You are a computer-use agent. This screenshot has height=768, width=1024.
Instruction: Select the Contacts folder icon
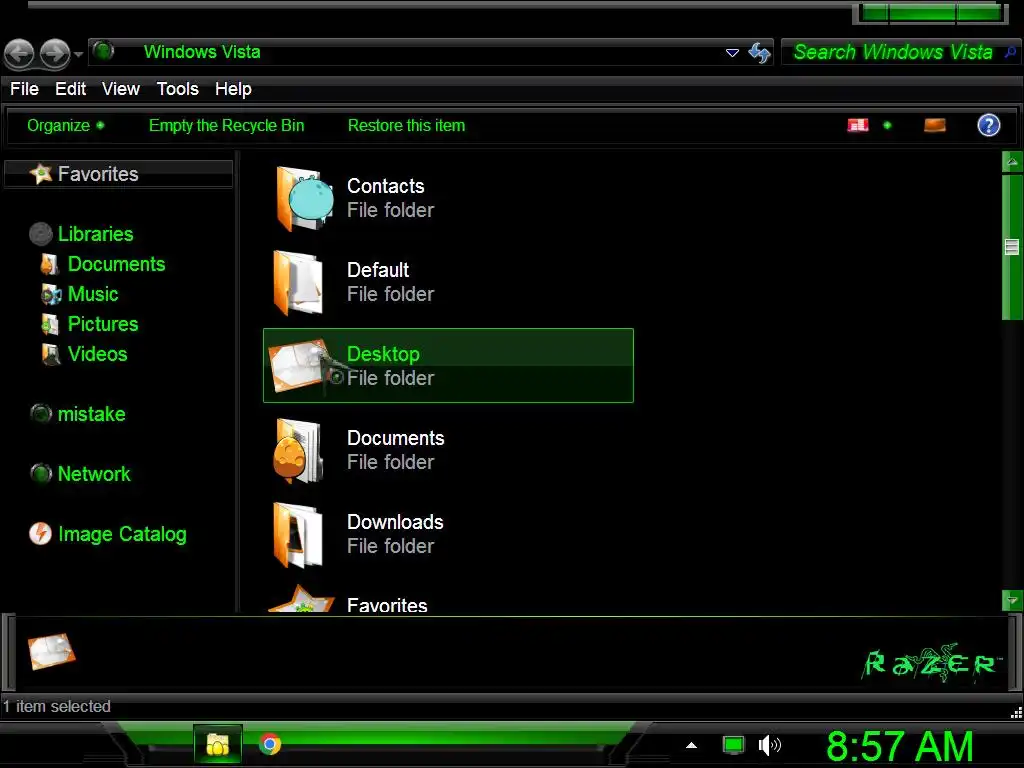point(304,199)
